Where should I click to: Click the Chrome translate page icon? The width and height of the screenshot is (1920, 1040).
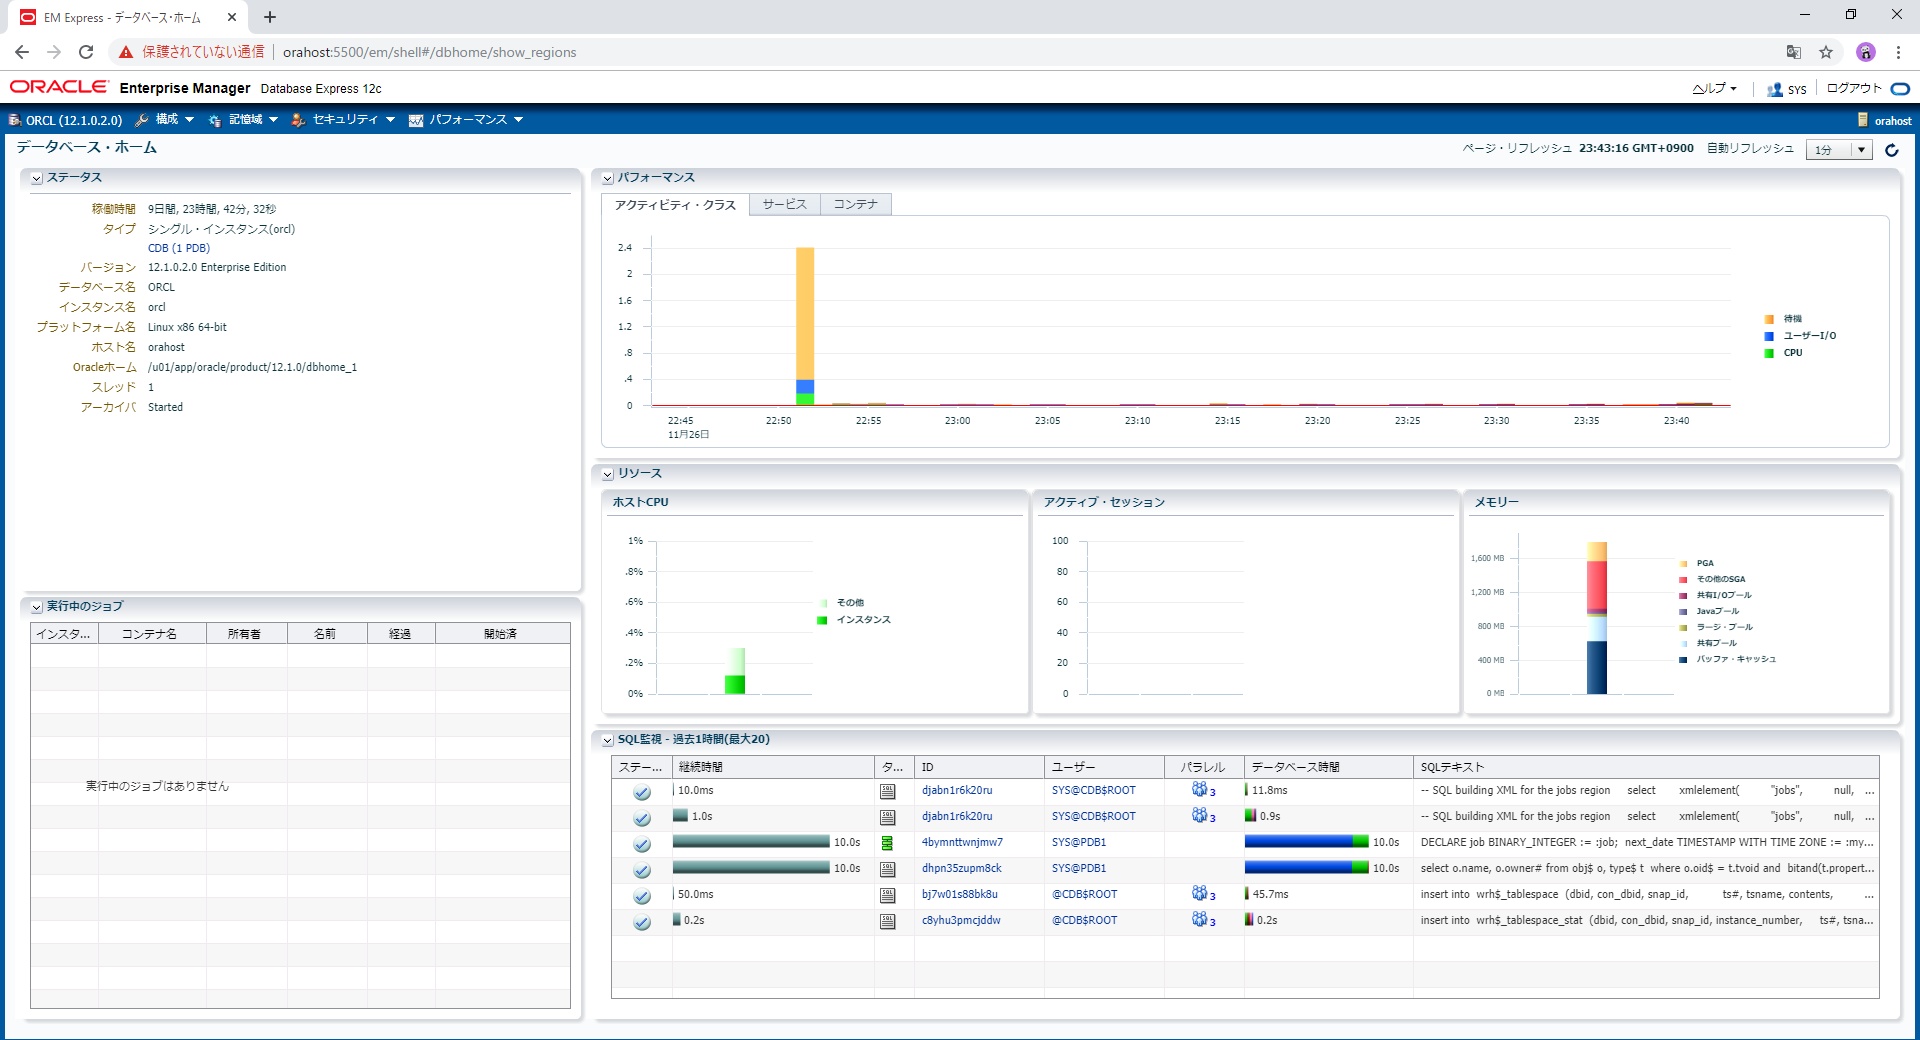tap(1794, 52)
